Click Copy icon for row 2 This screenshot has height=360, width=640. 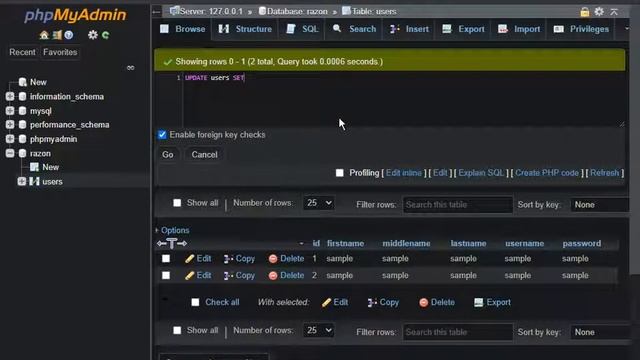point(228,276)
